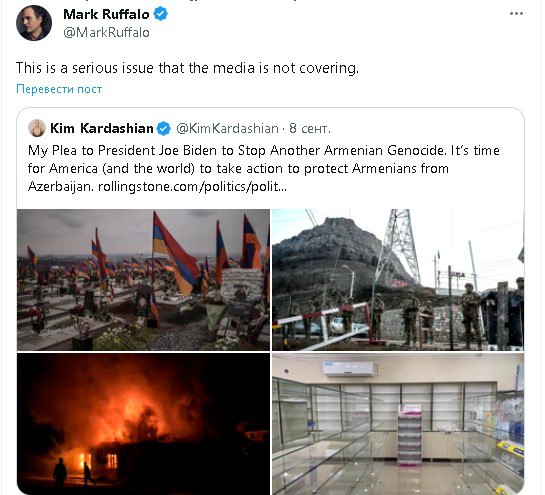Image resolution: width=545 pixels, height=495 pixels.
Task: Open the rollingstone.com article link
Action: coord(193,187)
